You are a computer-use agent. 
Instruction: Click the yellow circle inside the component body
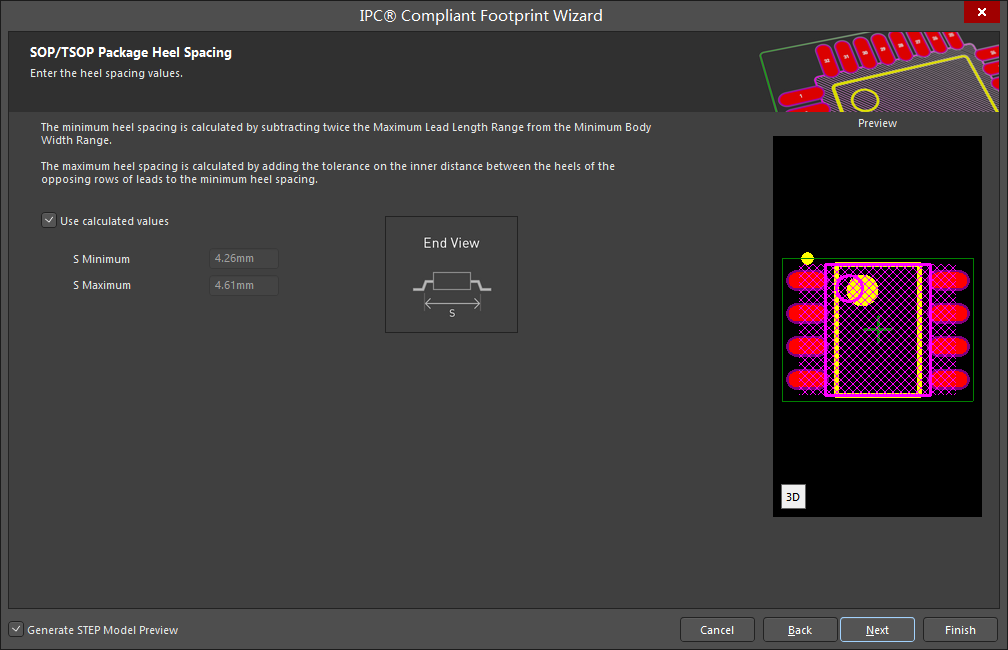pos(860,290)
